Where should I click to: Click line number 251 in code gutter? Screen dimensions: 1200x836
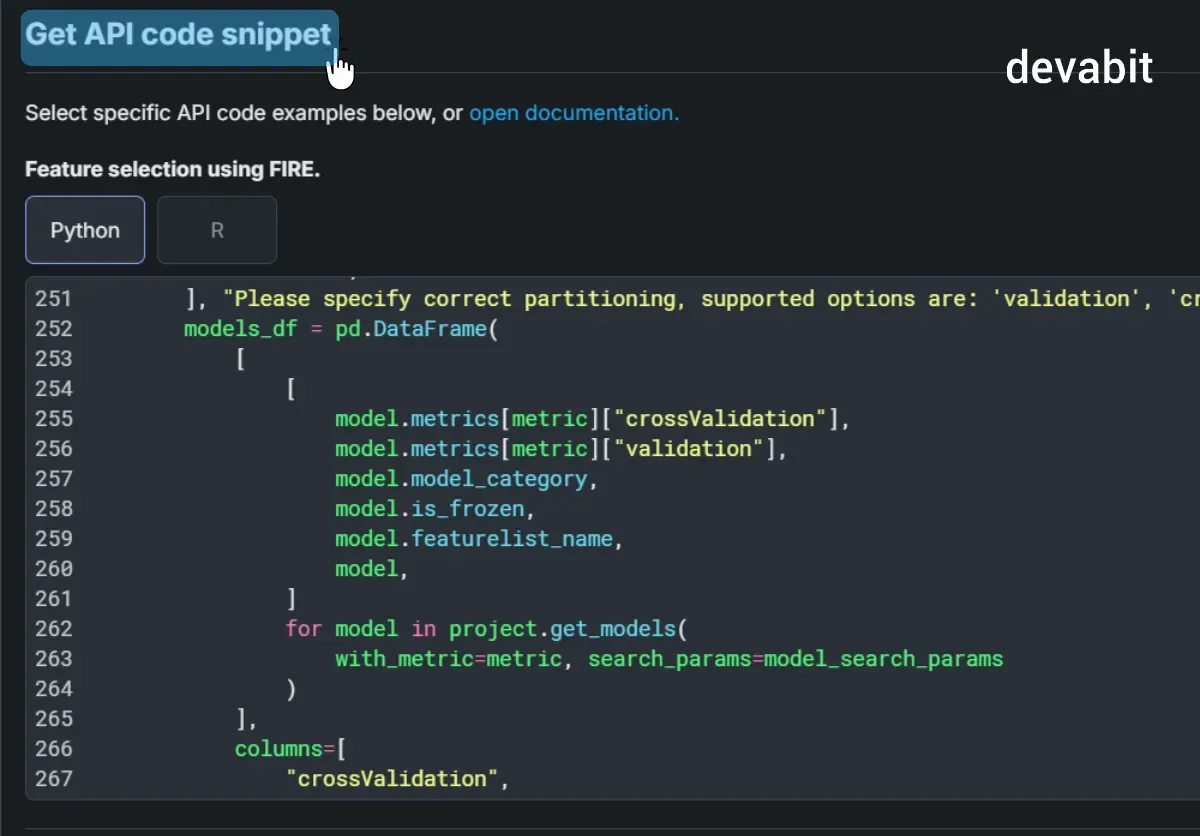coord(54,298)
